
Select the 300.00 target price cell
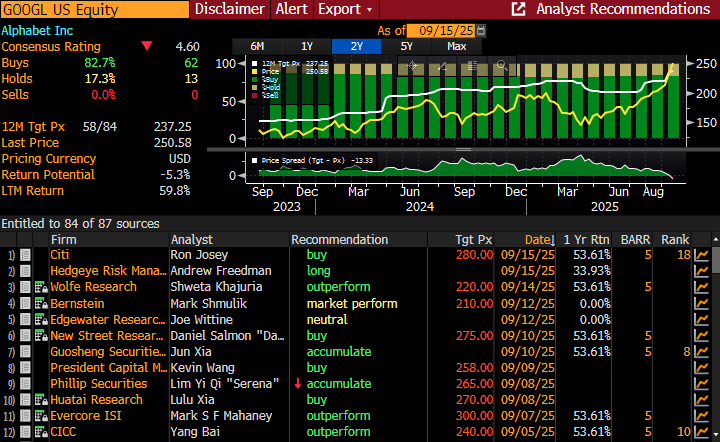click(474, 416)
